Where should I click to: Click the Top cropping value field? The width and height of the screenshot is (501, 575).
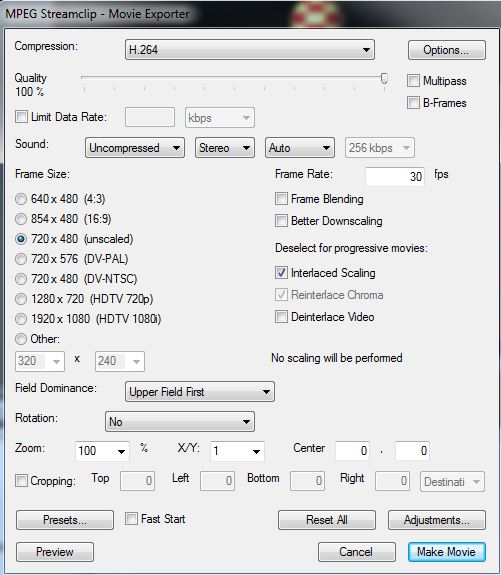tap(138, 481)
